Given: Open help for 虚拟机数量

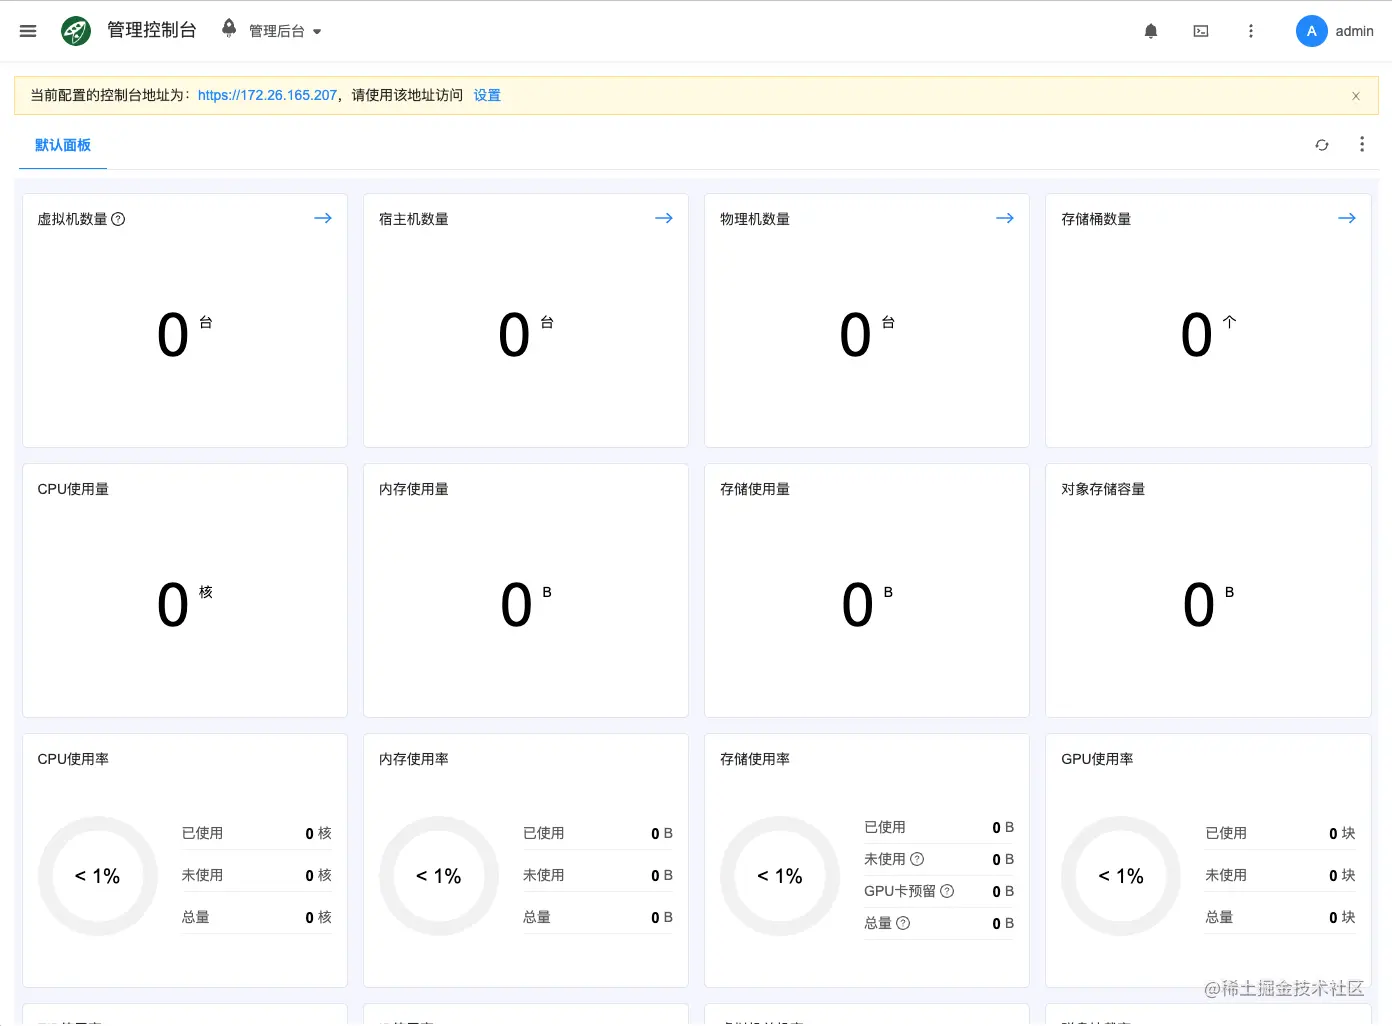Looking at the screenshot, I should tap(118, 219).
